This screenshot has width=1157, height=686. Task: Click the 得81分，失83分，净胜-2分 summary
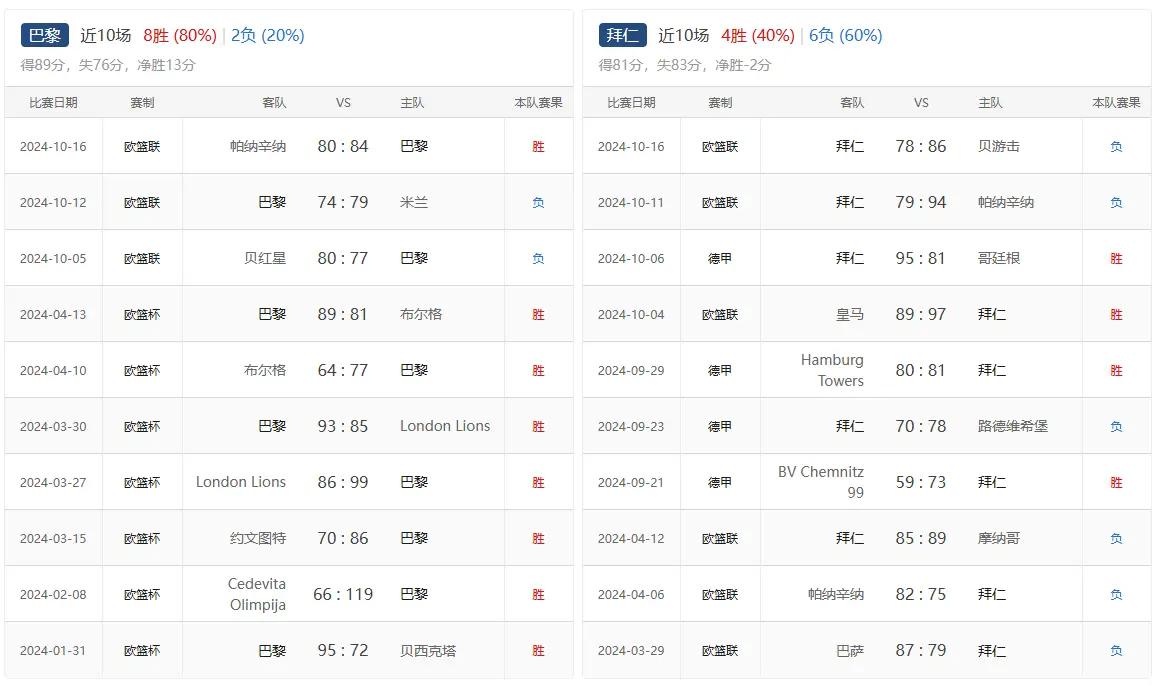pos(685,65)
